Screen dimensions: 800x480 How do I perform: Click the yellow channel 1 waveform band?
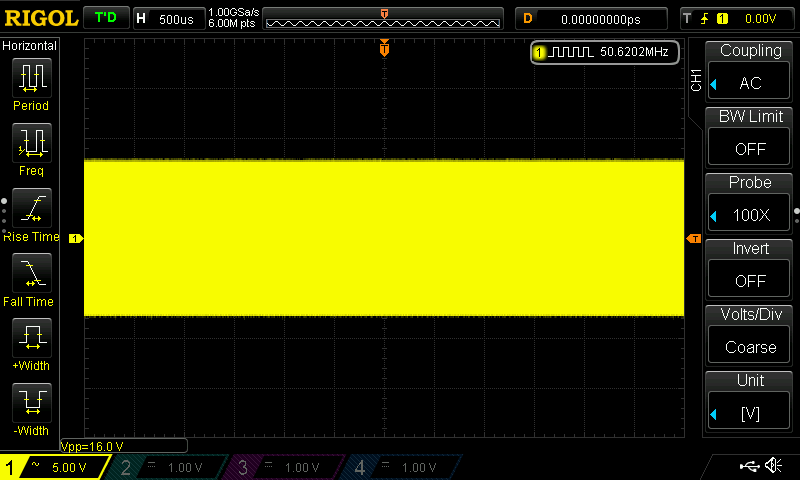tap(384, 238)
